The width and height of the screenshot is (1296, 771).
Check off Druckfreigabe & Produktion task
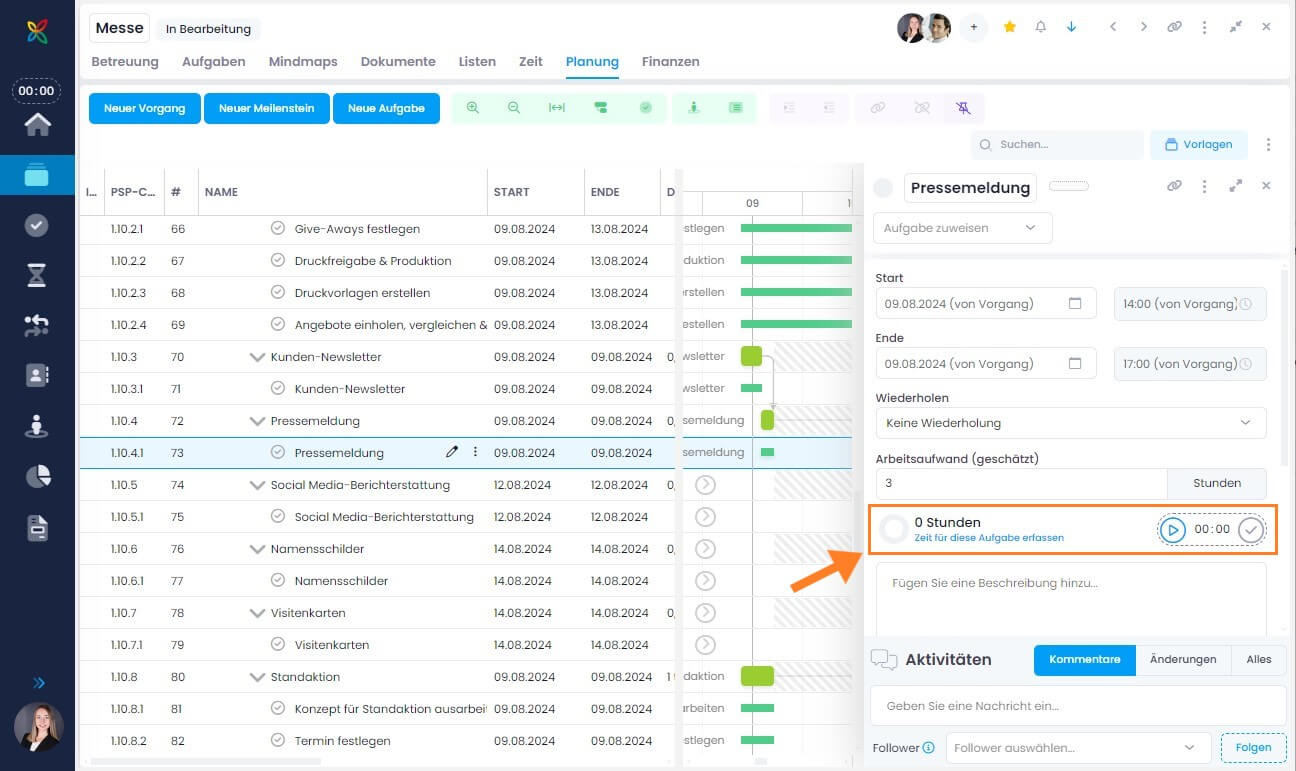(x=278, y=260)
